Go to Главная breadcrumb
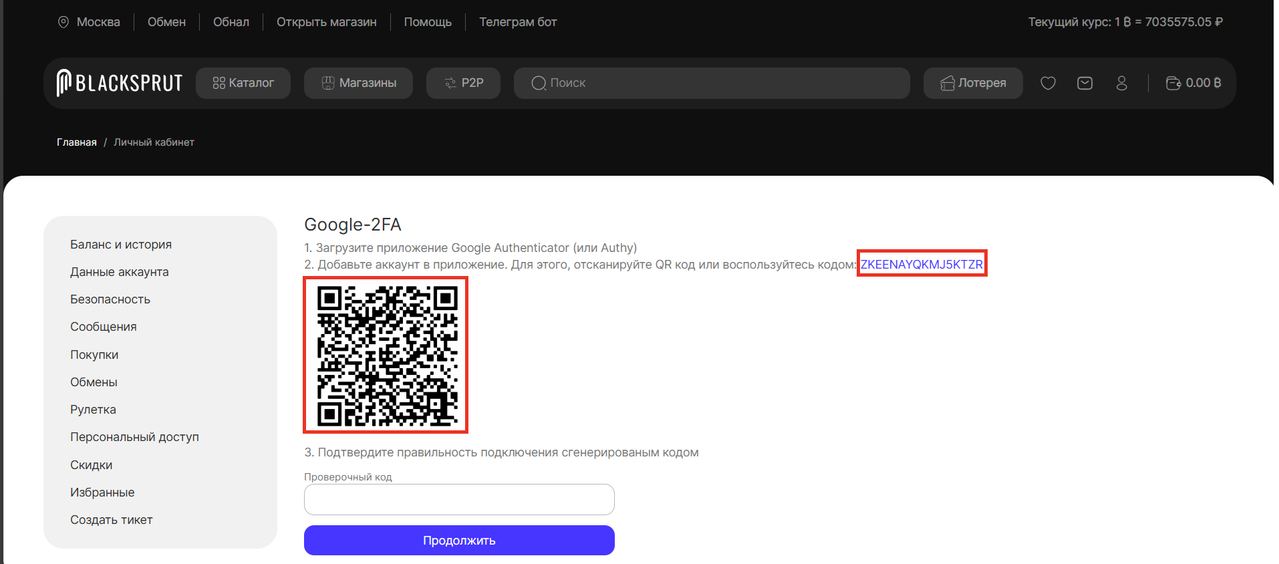The height and width of the screenshot is (564, 1279). click(x=77, y=142)
